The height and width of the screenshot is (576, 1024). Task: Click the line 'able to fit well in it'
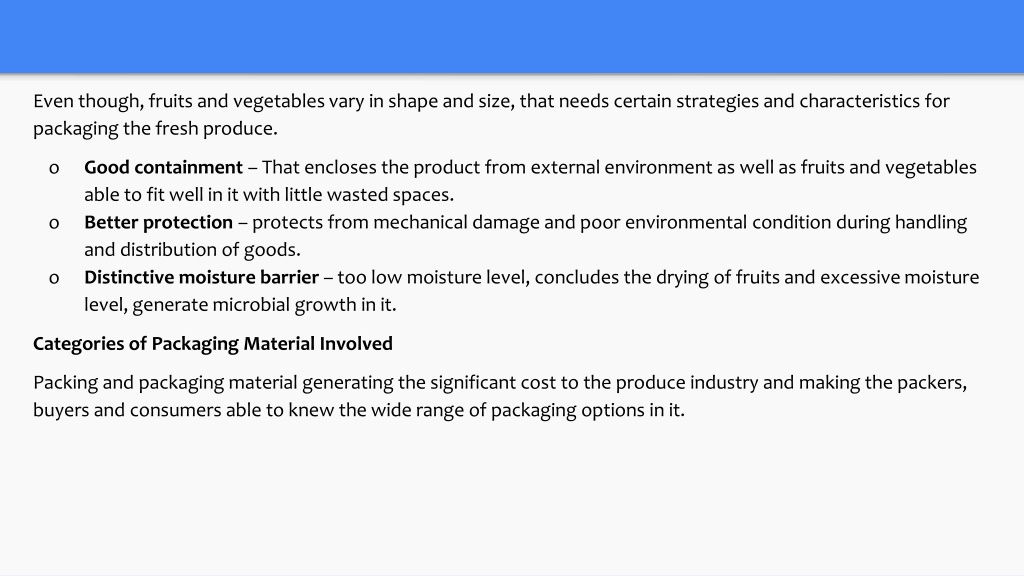(x=269, y=195)
